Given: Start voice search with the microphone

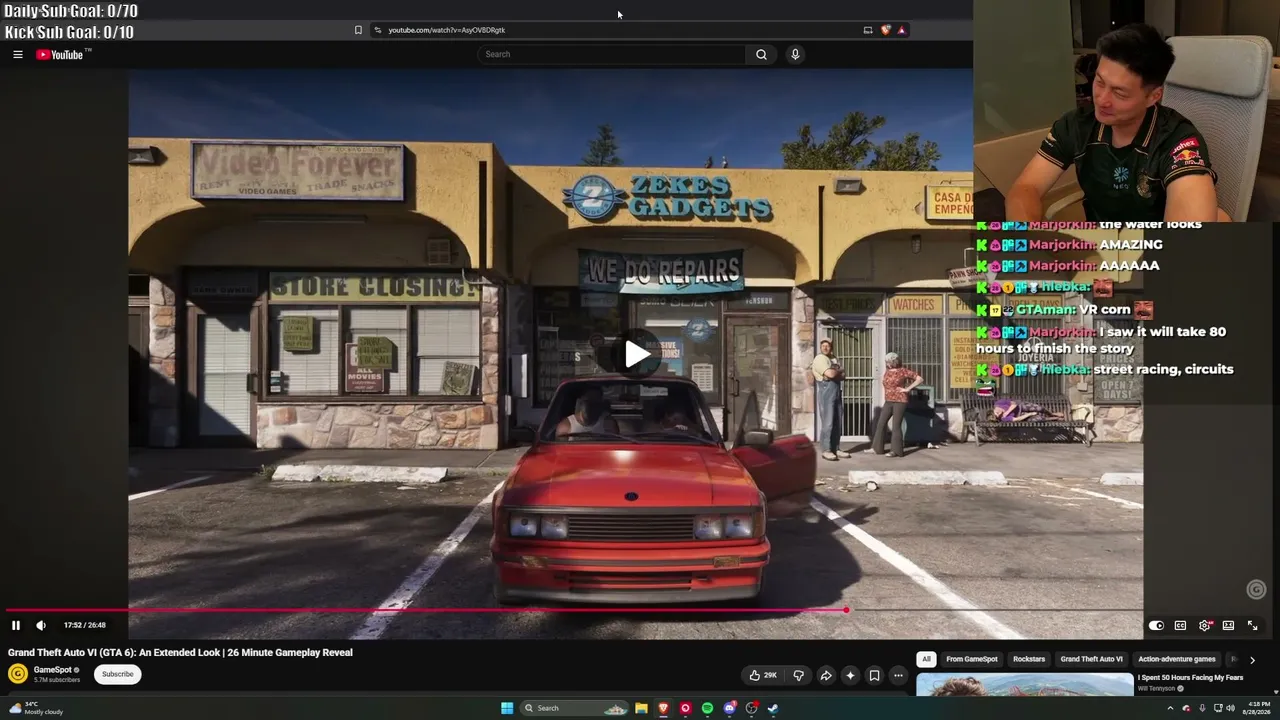Looking at the screenshot, I should [795, 55].
